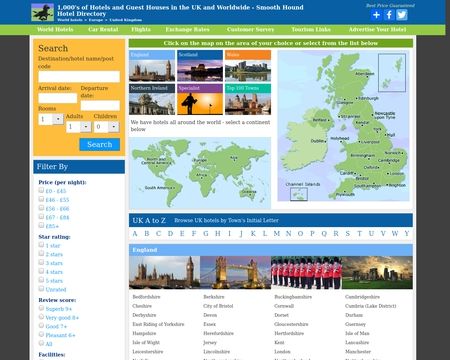Browse towns starting with letter S
The image size is (450, 360).
tap(348, 234)
